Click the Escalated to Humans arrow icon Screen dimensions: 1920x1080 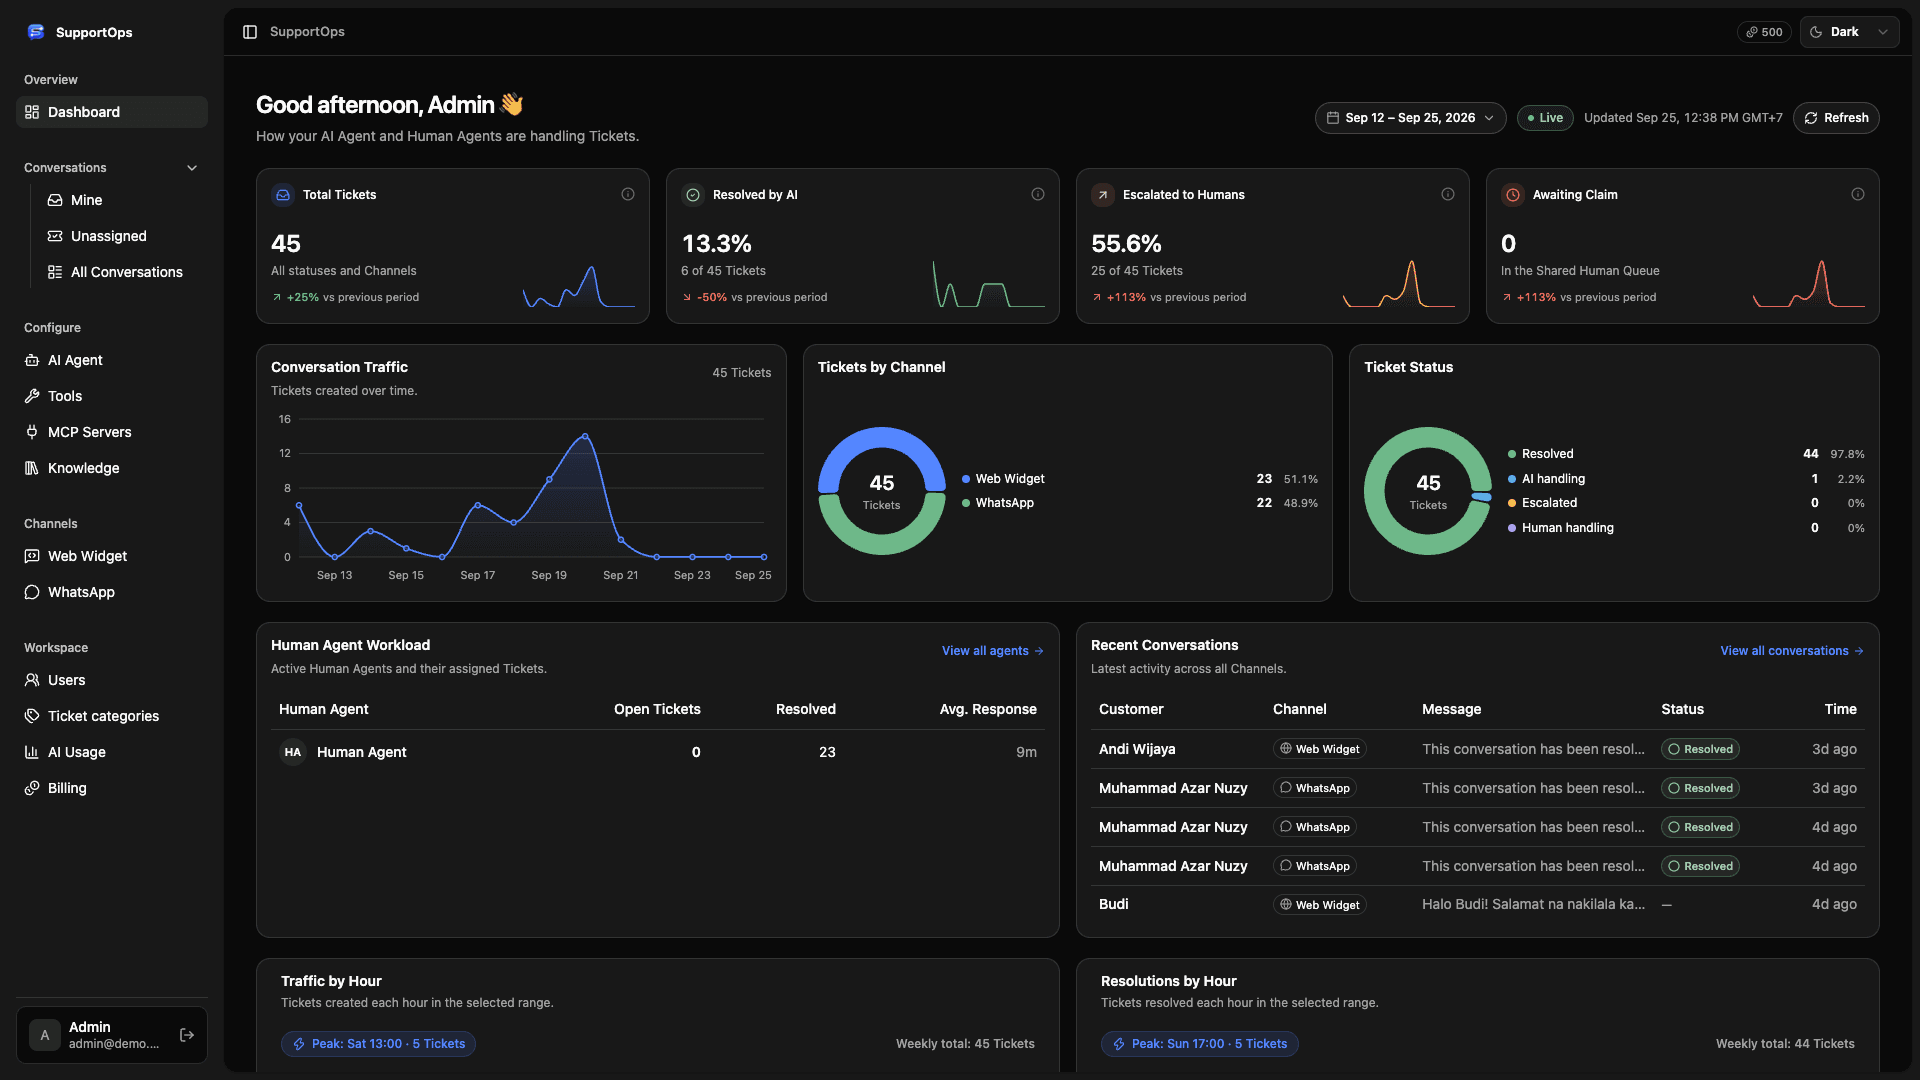pyautogui.click(x=1103, y=195)
